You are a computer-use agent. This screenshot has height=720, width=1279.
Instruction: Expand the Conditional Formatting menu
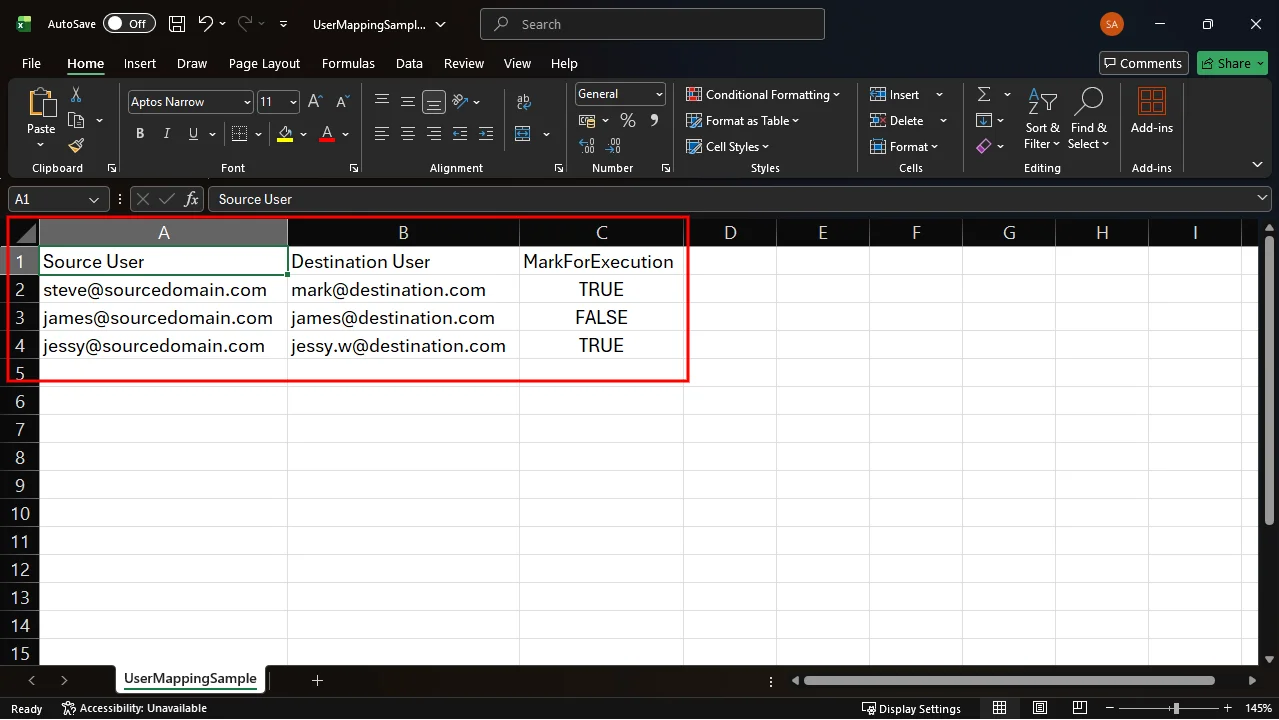[x=763, y=95]
